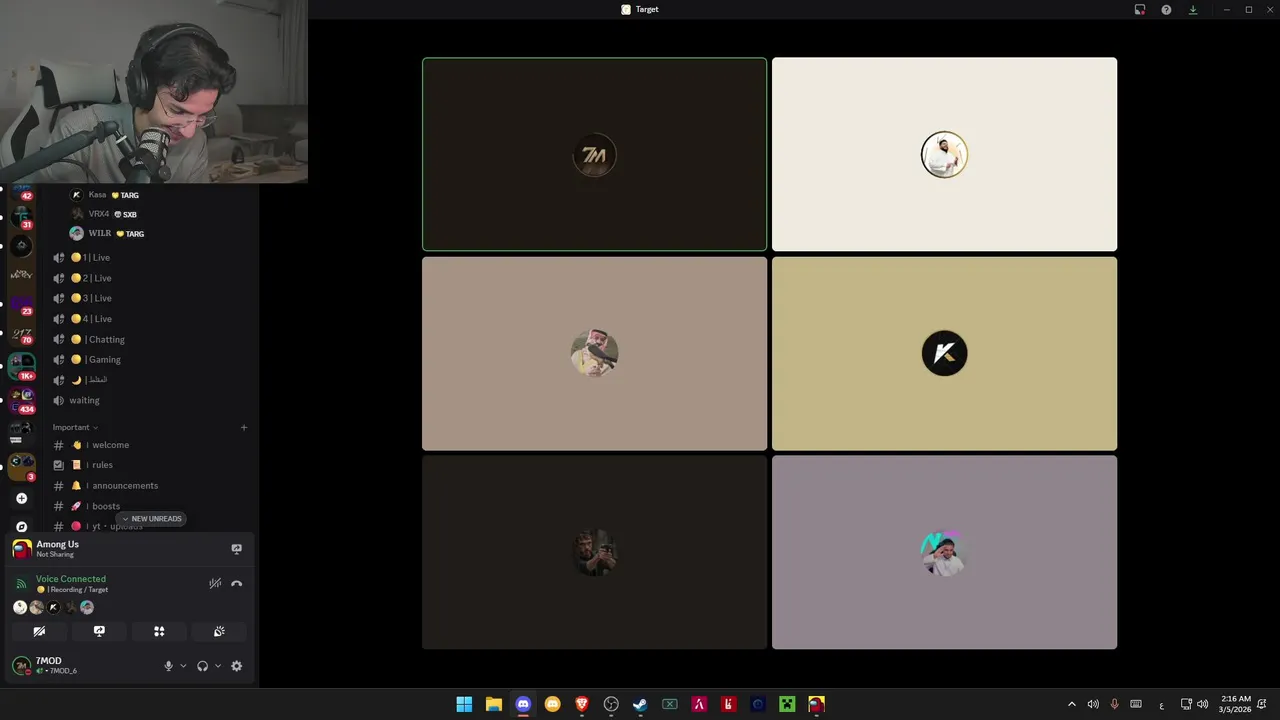The height and width of the screenshot is (720, 1280).
Task: Deafen with the headphones icon
Action: click(202, 666)
